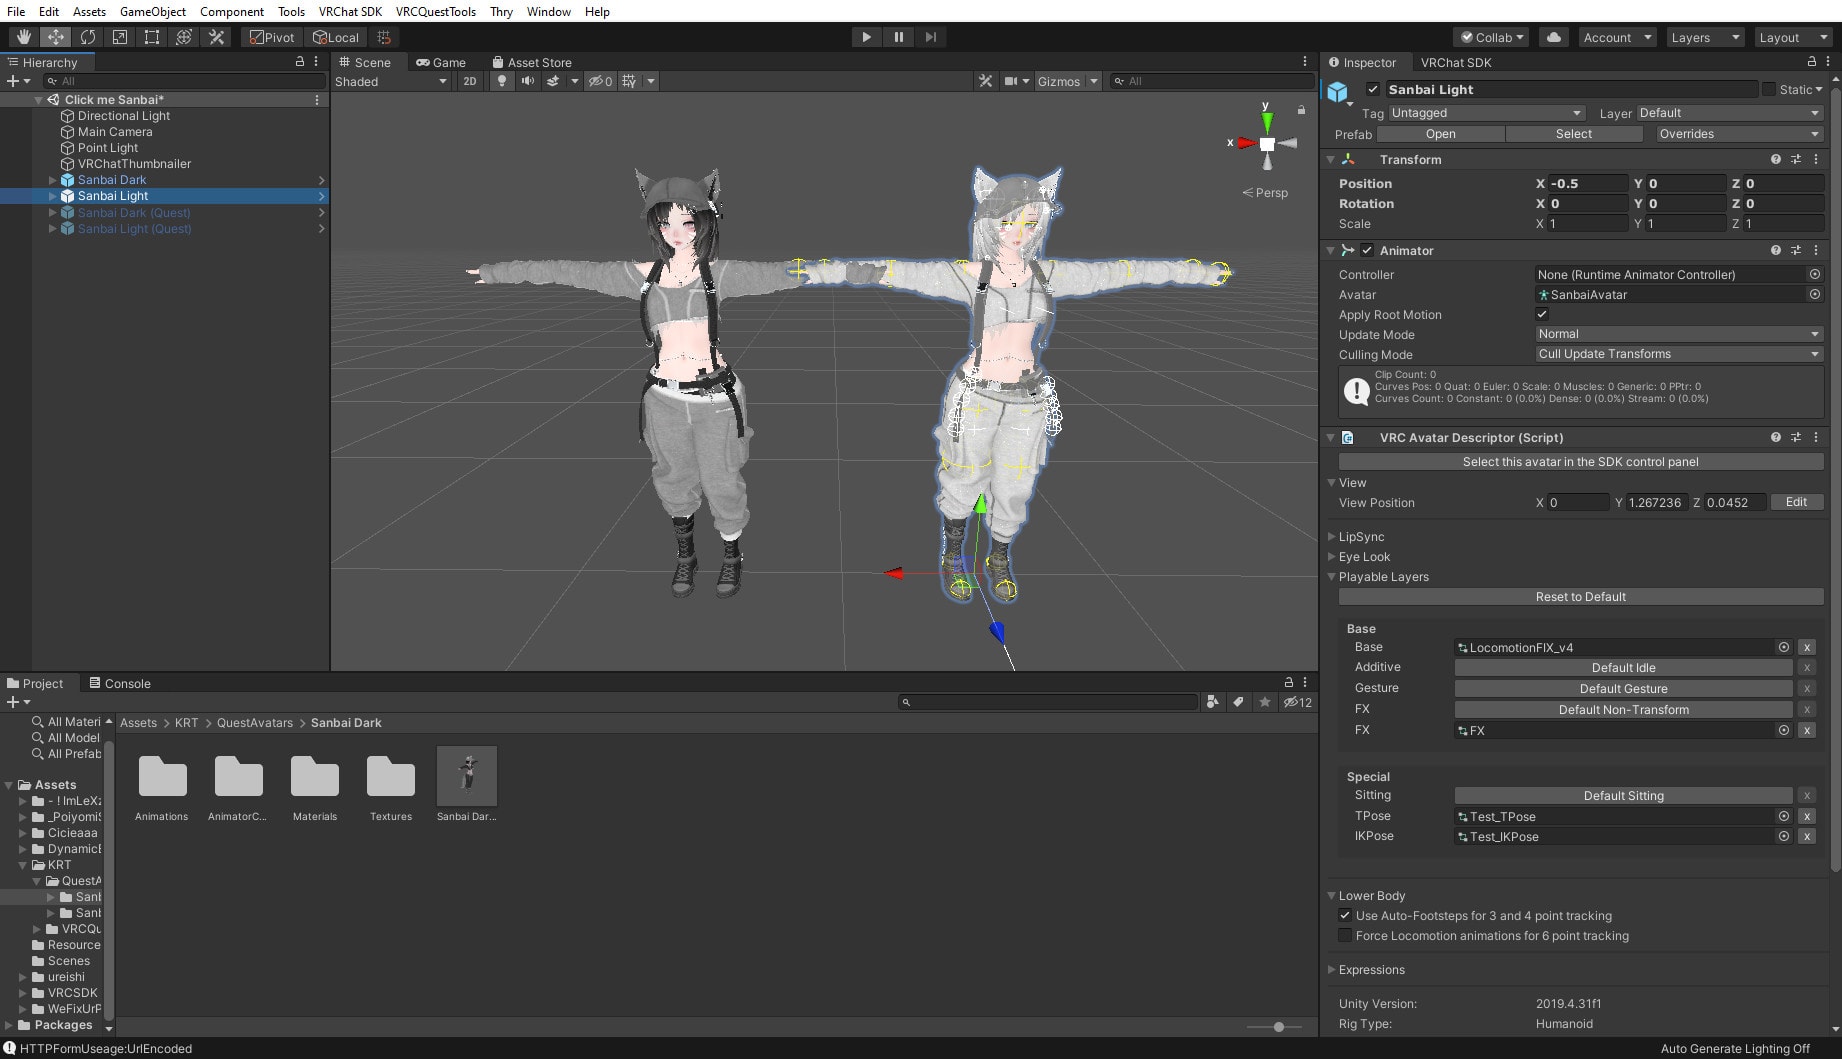Select the Scale tool
Viewport: 1842px width, 1059px height.
(119, 37)
